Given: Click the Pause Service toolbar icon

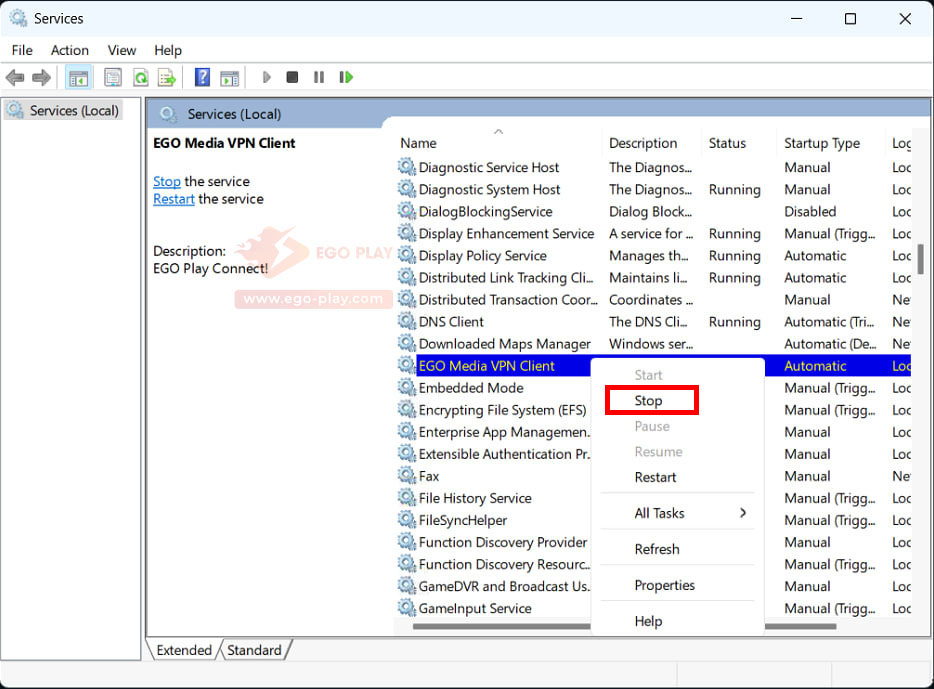Looking at the screenshot, I should click(x=319, y=77).
